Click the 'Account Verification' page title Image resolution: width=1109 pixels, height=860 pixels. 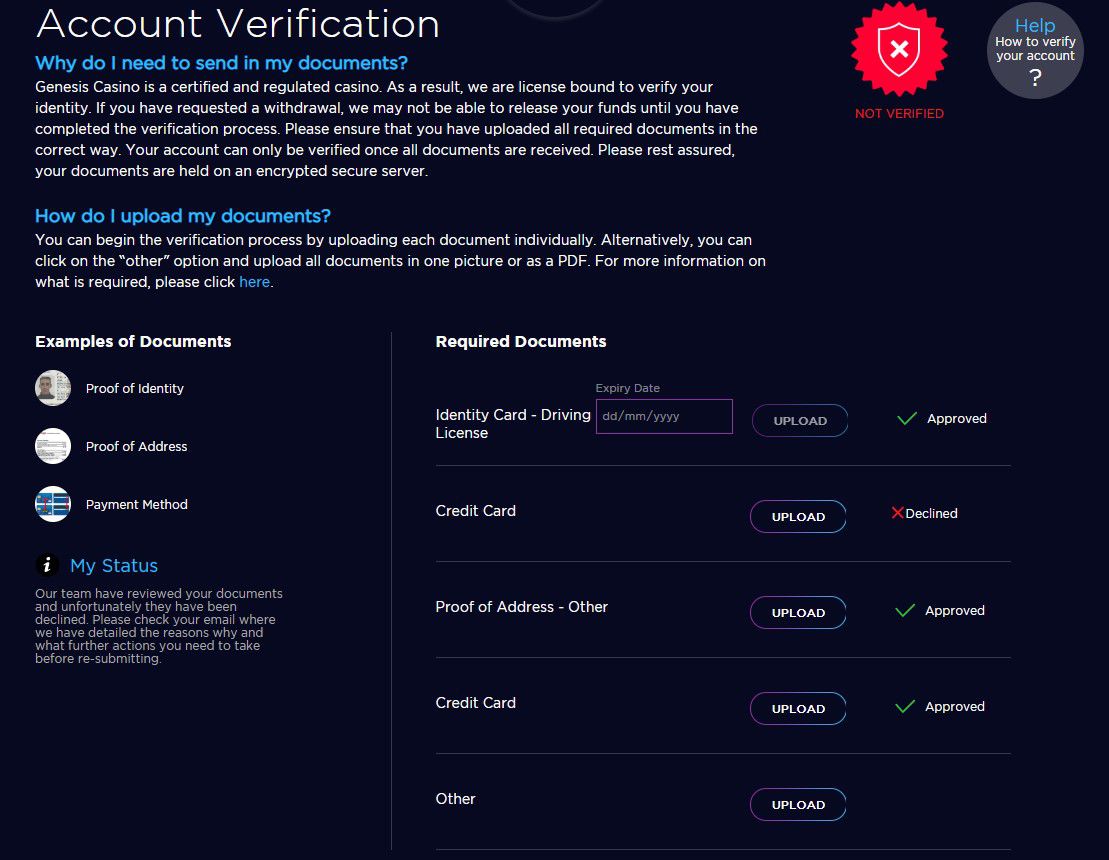point(238,23)
